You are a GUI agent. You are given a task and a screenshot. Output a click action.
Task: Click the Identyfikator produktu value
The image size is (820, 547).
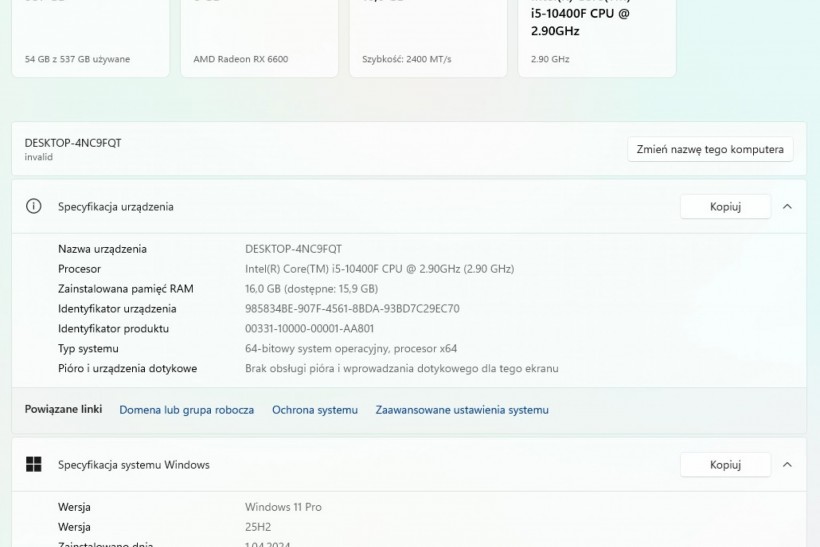(309, 328)
